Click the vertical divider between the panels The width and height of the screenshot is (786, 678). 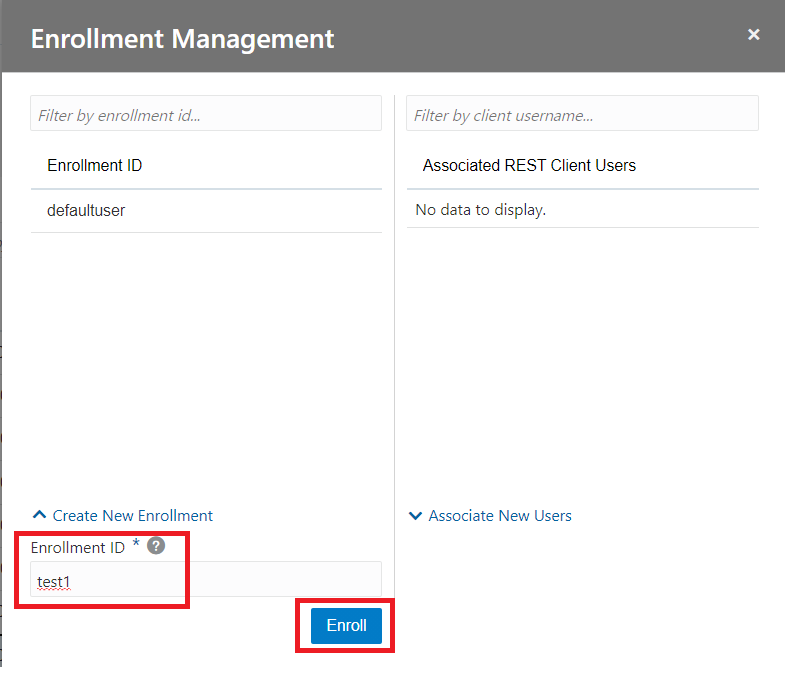click(x=394, y=350)
